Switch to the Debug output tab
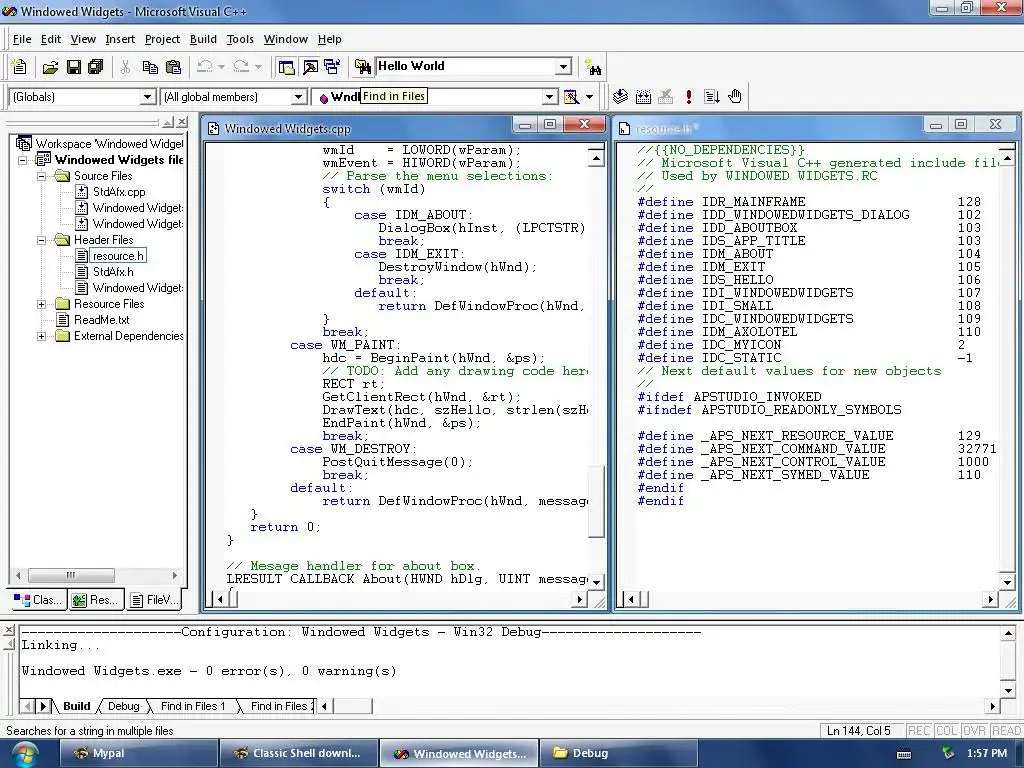The height and width of the screenshot is (768, 1024). pos(123,706)
